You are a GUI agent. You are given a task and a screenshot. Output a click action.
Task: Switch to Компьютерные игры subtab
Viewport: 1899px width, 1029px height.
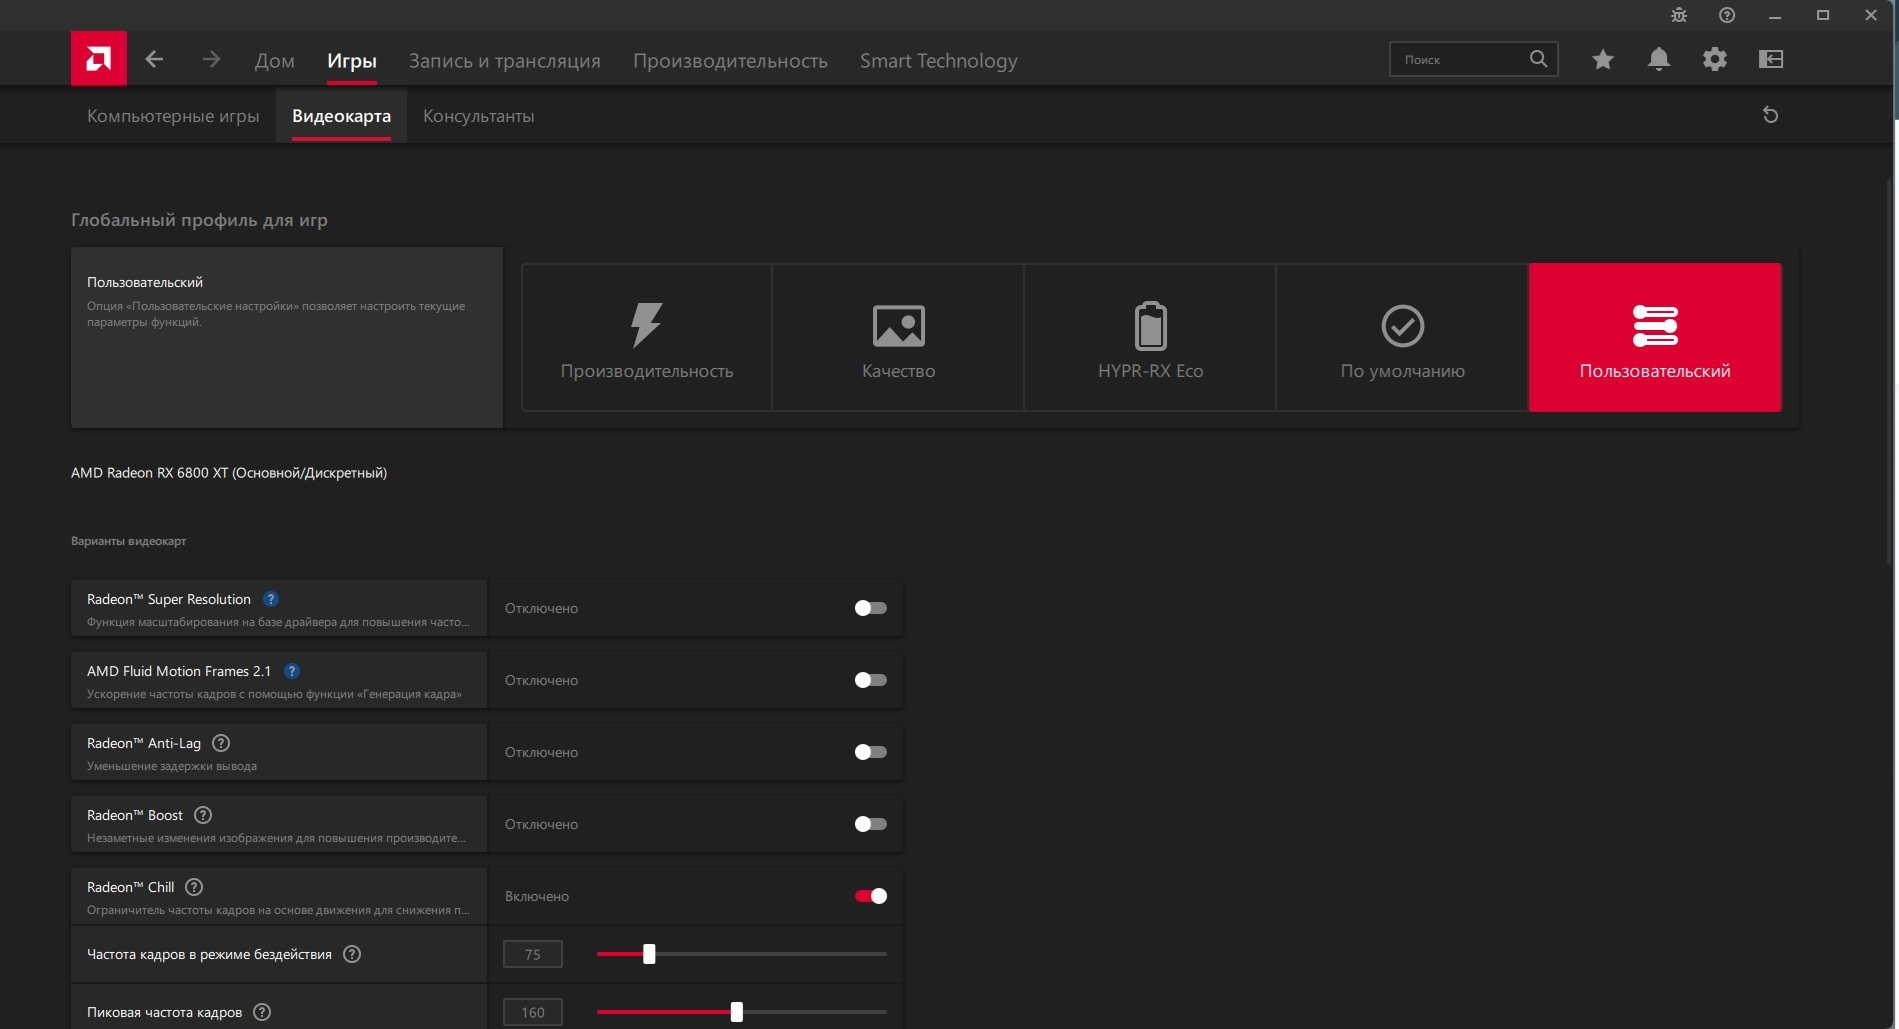[x=173, y=116]
